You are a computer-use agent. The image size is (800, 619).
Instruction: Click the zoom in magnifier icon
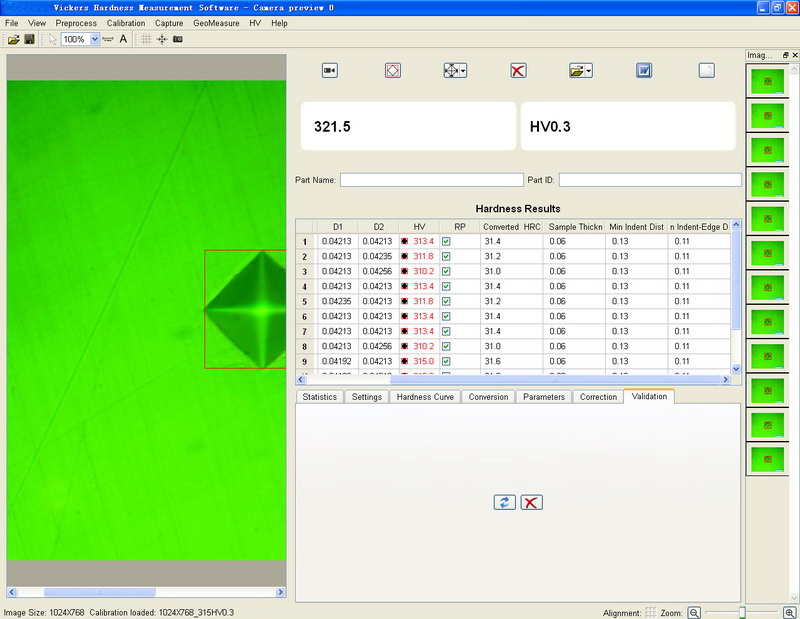coord(790,612)
